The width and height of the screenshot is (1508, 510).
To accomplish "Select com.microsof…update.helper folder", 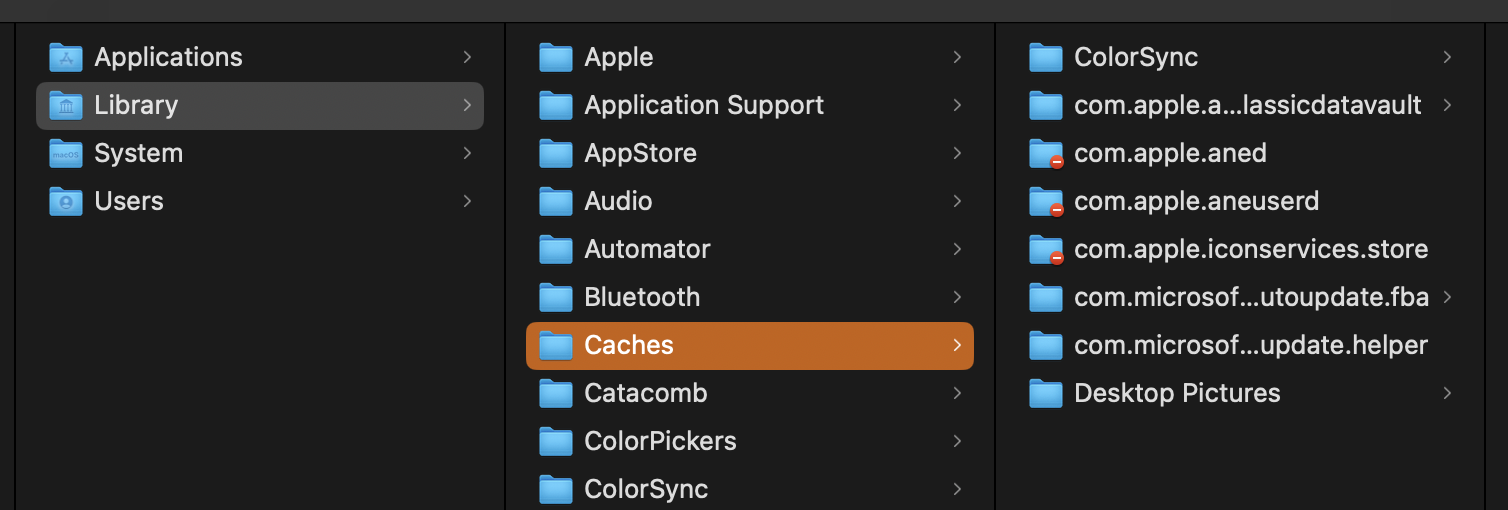I will coord(1250,345).
